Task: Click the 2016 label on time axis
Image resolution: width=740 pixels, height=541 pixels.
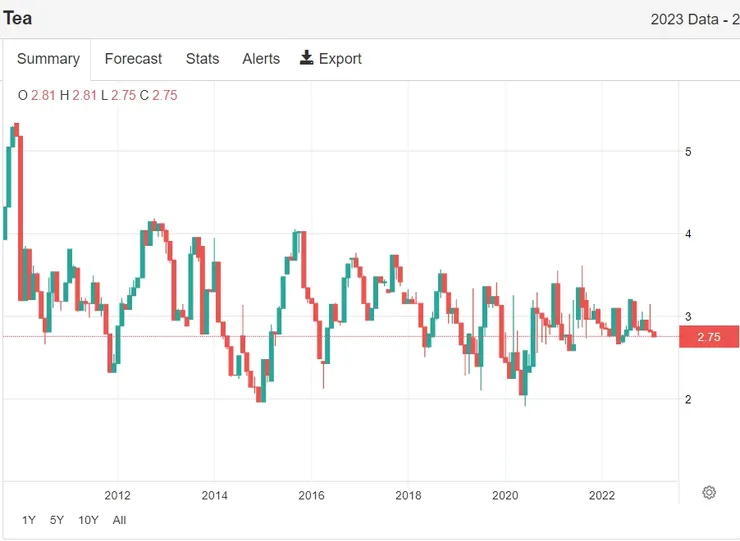Action: [311, 495]
